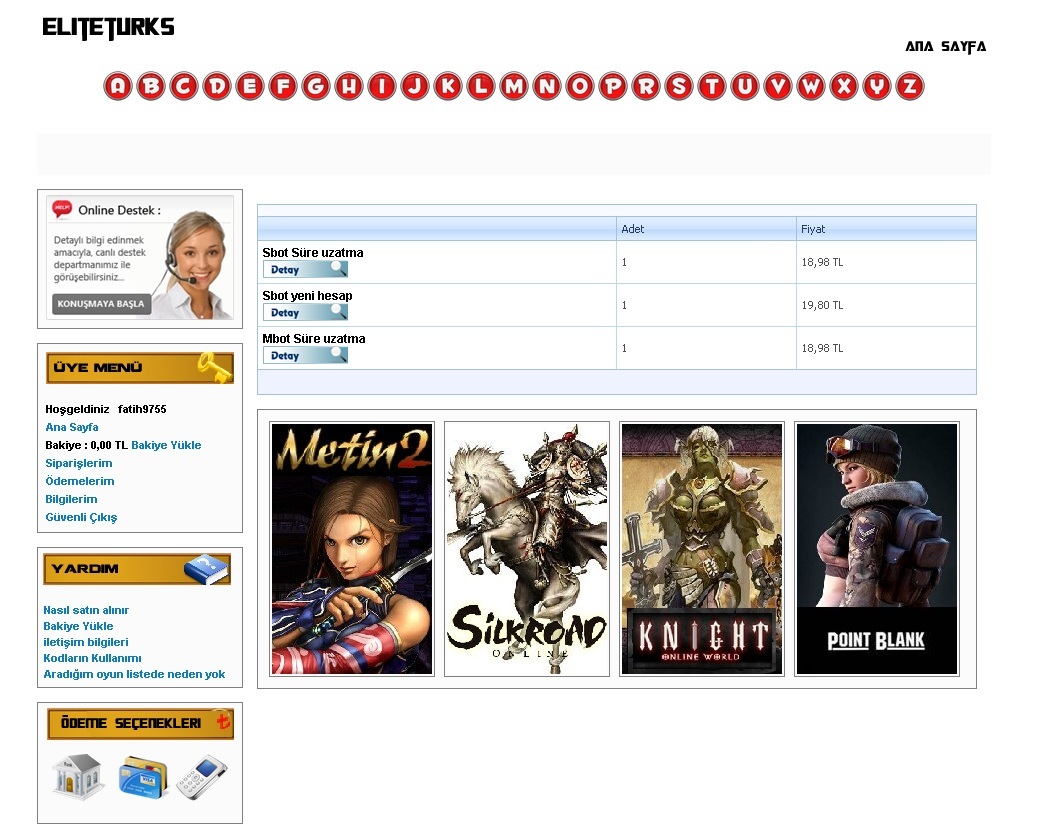Open the Bilgilerim link
Screen dimensions: 1038x833
point(71,499)
